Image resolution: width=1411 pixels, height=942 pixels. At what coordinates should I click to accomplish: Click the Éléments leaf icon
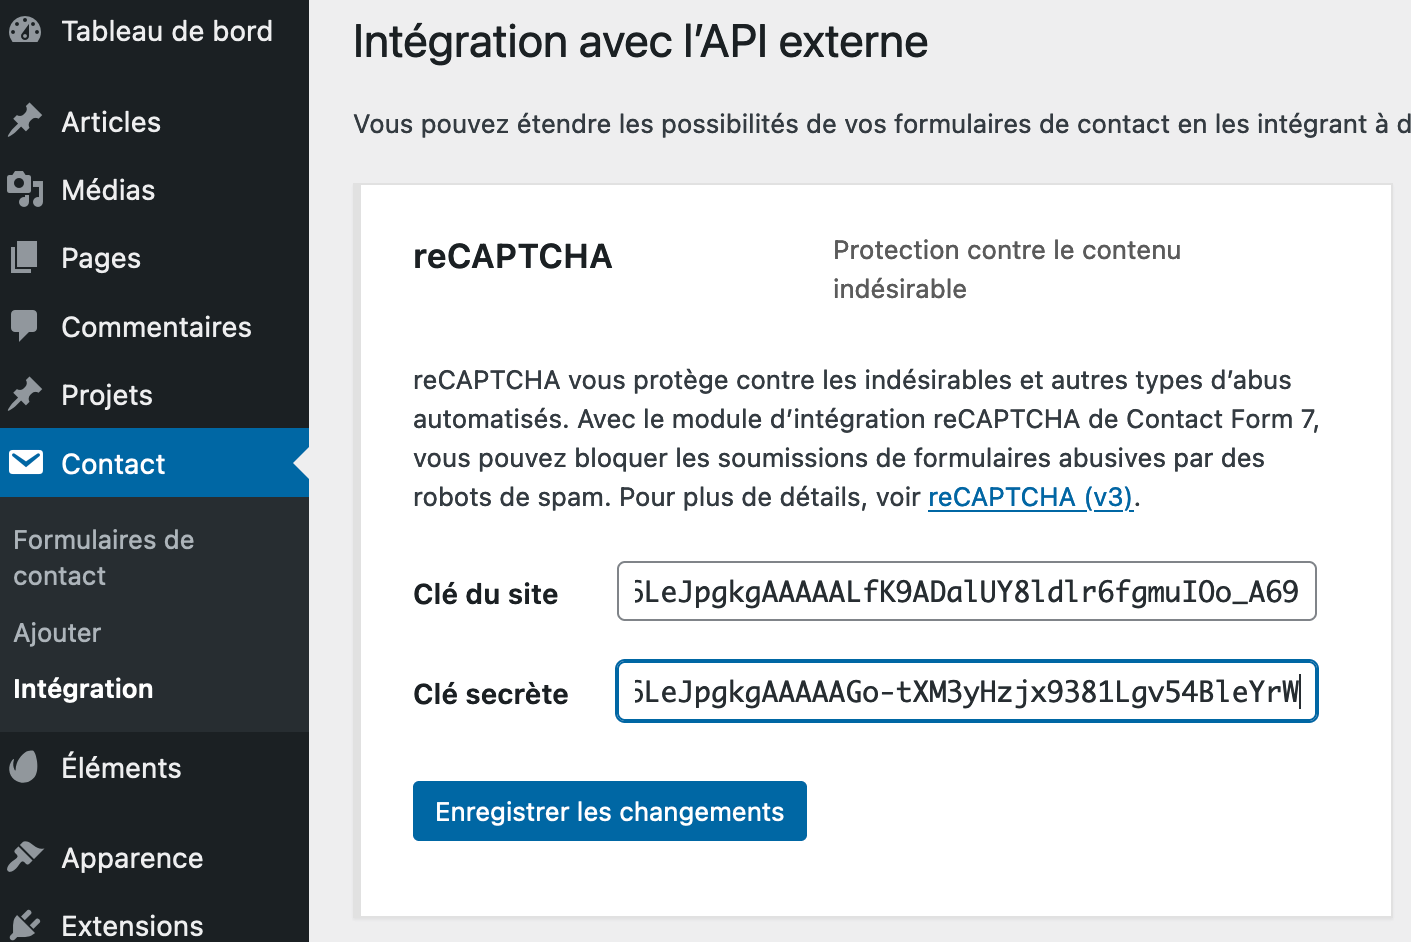25,767
